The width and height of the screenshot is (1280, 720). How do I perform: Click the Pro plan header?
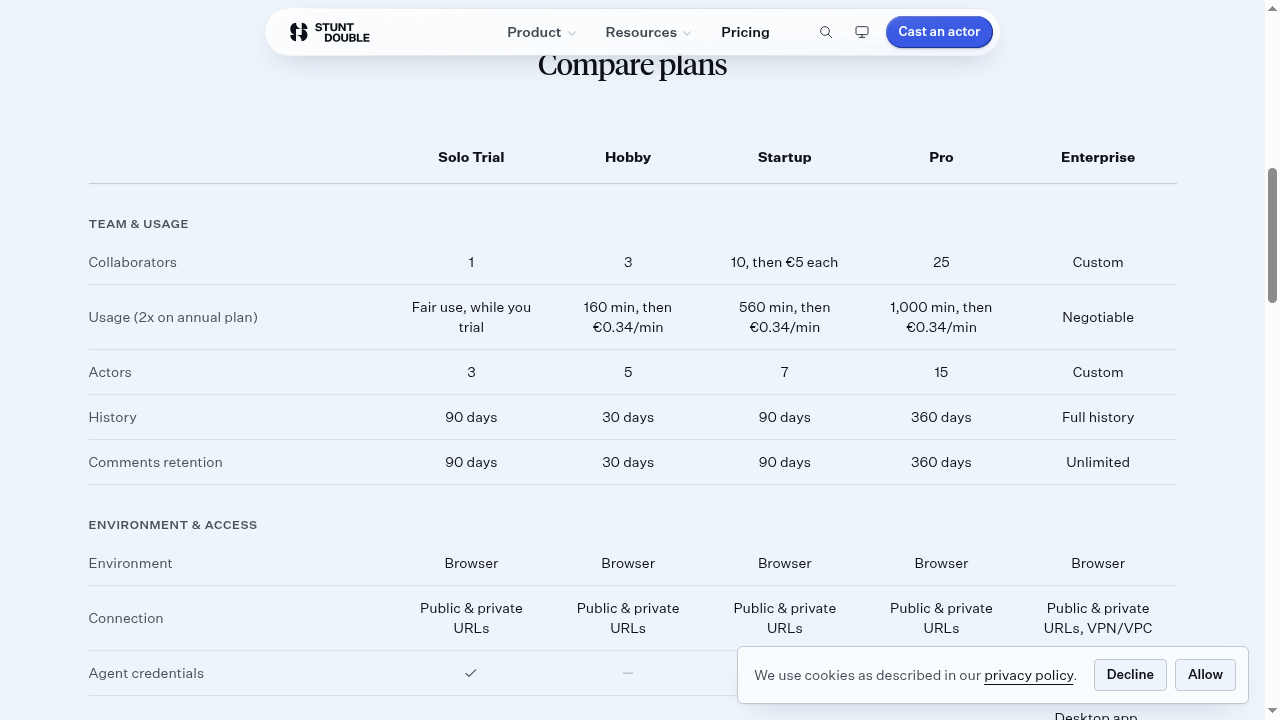(941, 157)
